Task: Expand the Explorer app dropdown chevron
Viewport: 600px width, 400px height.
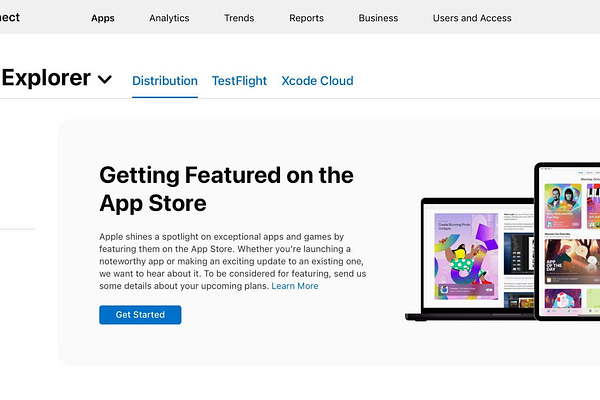Action: point(104,79)
